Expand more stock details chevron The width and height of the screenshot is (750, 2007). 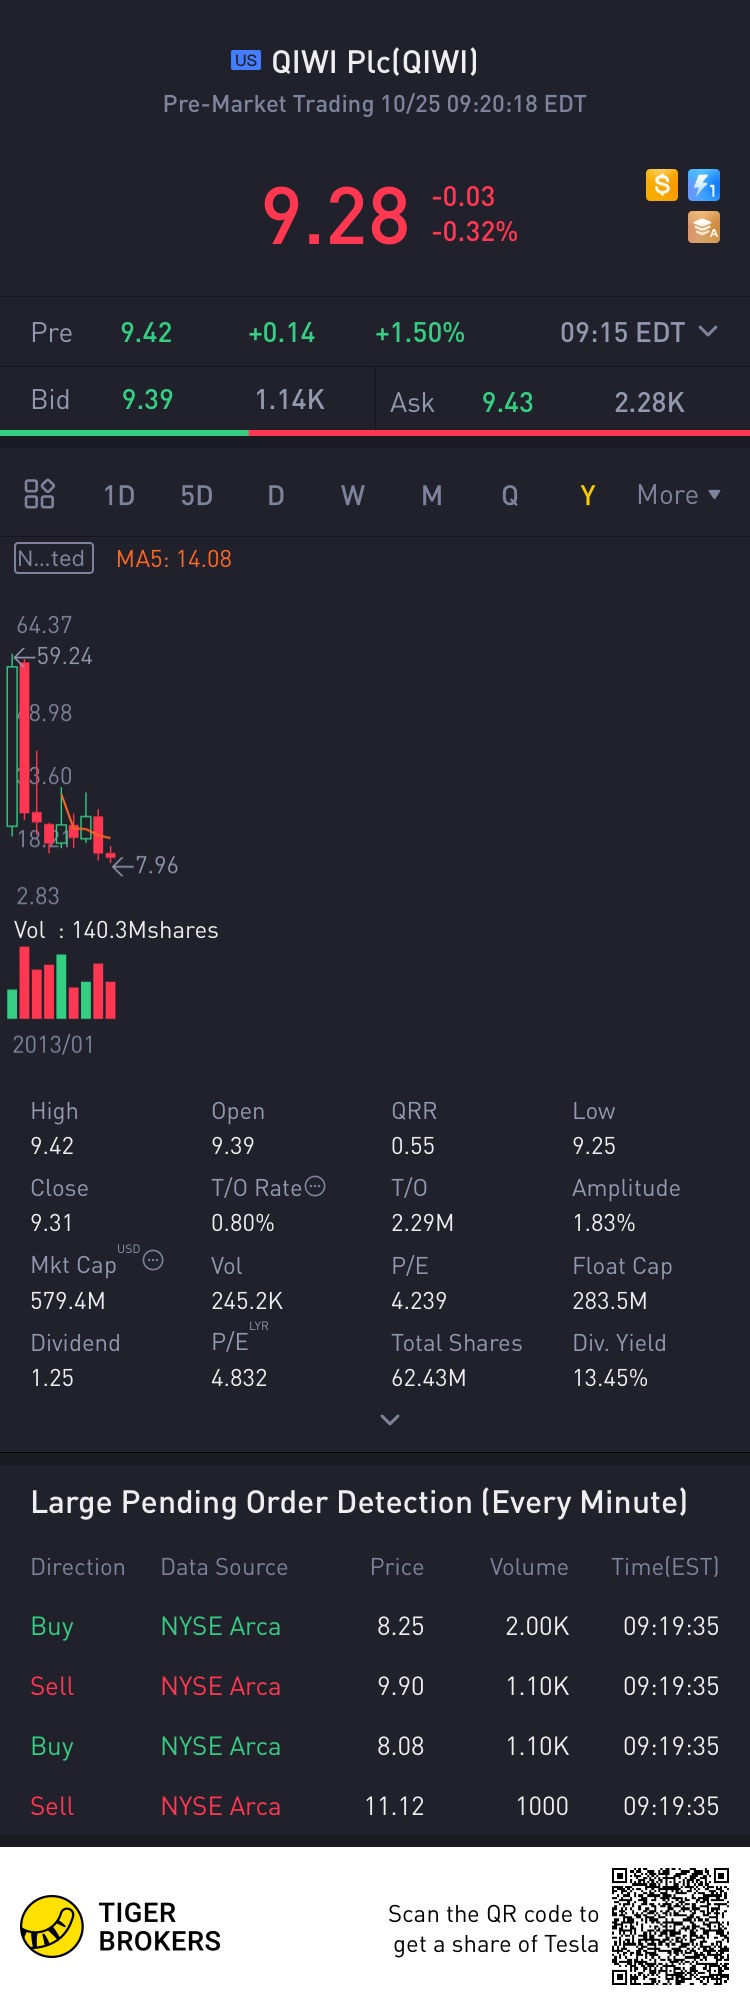pyautogui.click(x=390, y=1420)
